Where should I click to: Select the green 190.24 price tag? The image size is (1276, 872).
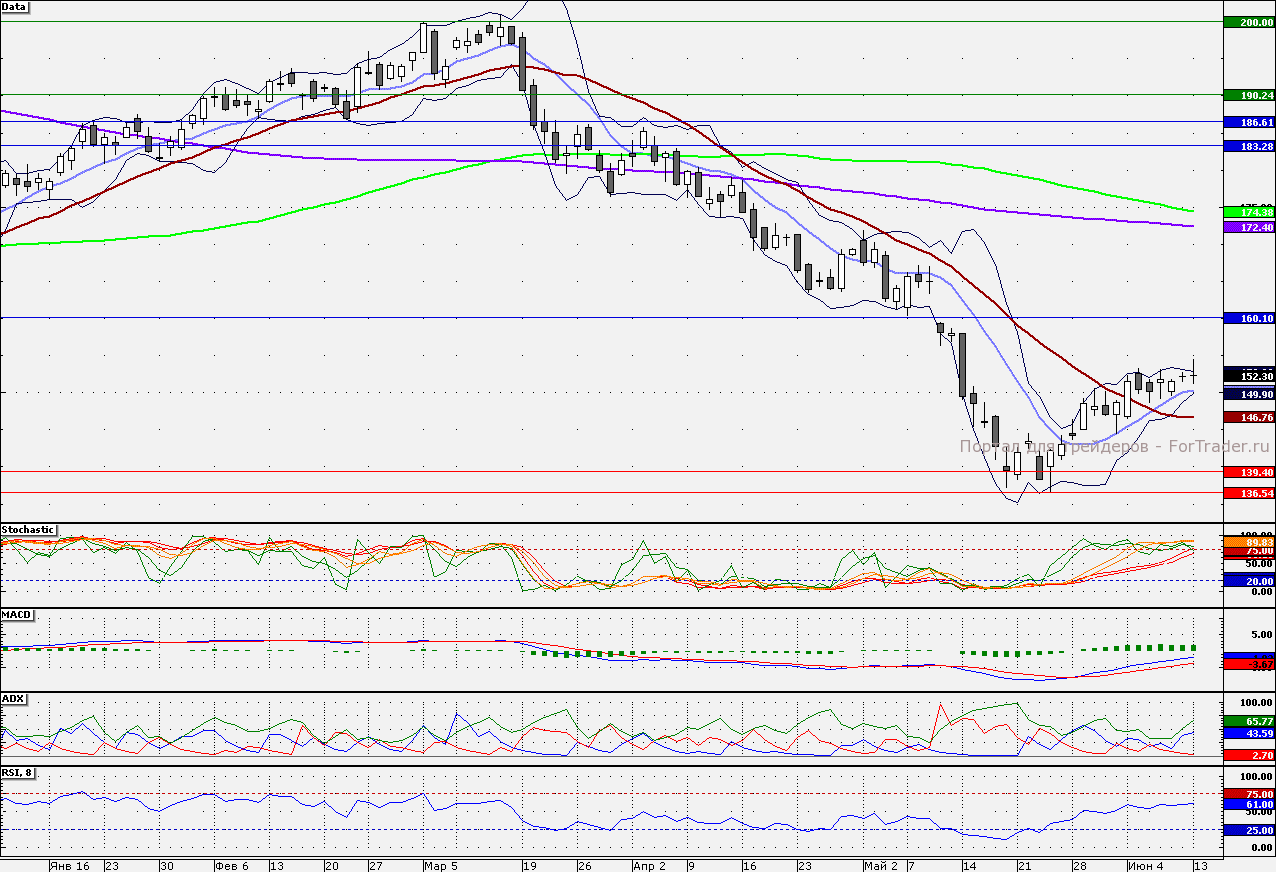pos(1249,95)
